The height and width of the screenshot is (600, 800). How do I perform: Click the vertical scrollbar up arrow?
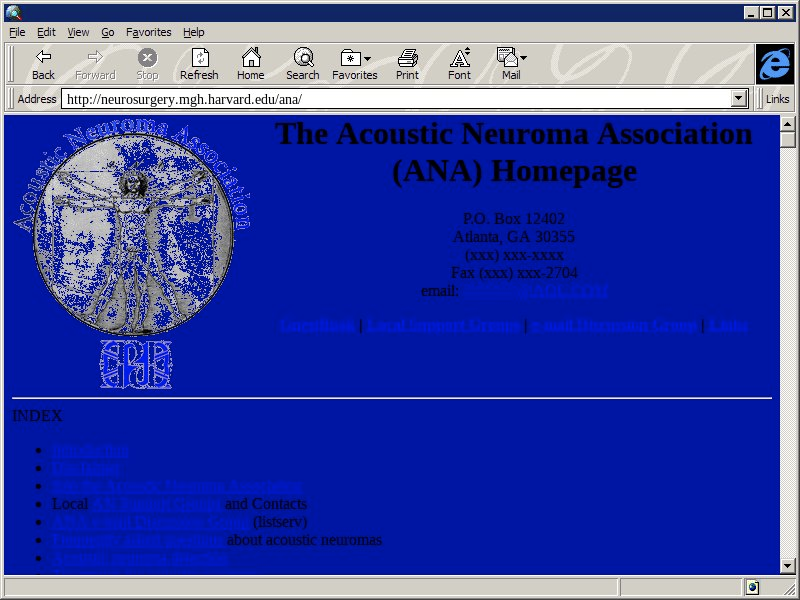coord(788,123)
